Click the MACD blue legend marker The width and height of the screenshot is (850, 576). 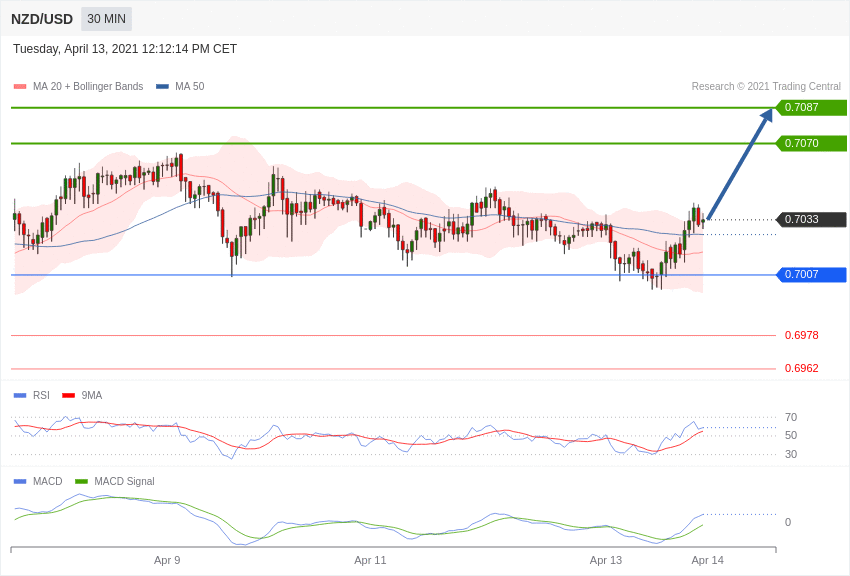(x=20, y=482)
